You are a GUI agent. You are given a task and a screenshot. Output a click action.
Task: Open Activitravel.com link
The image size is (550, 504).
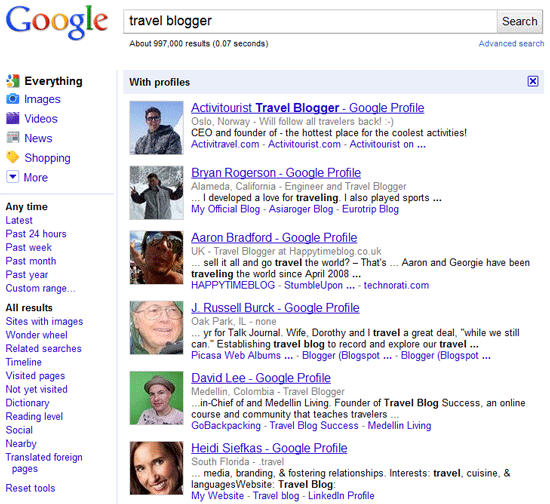click(x=225, y=144)
